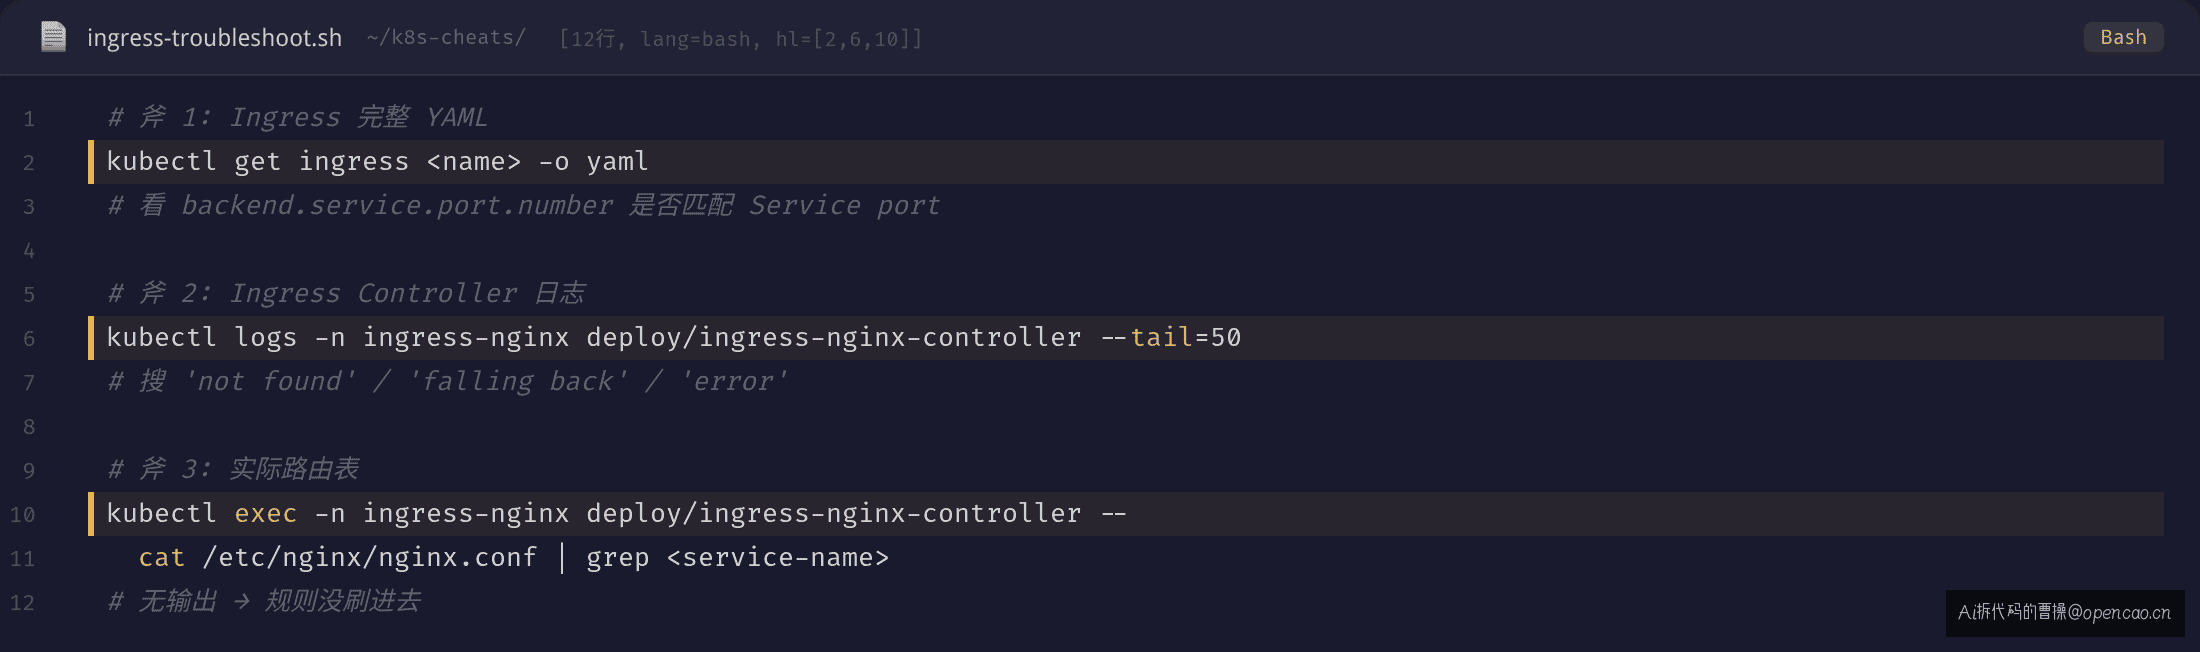Click line number 6 in gutter
This screenshot has height=652, width=2200.
[29, 339]
